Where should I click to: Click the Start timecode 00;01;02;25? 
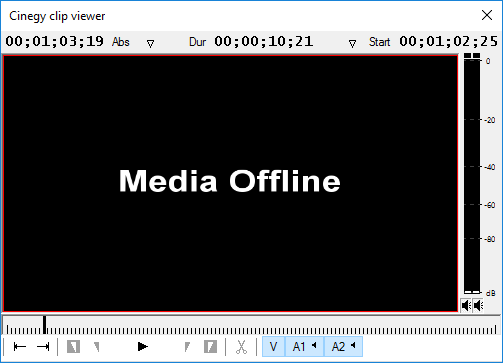[x=449, y=41]
